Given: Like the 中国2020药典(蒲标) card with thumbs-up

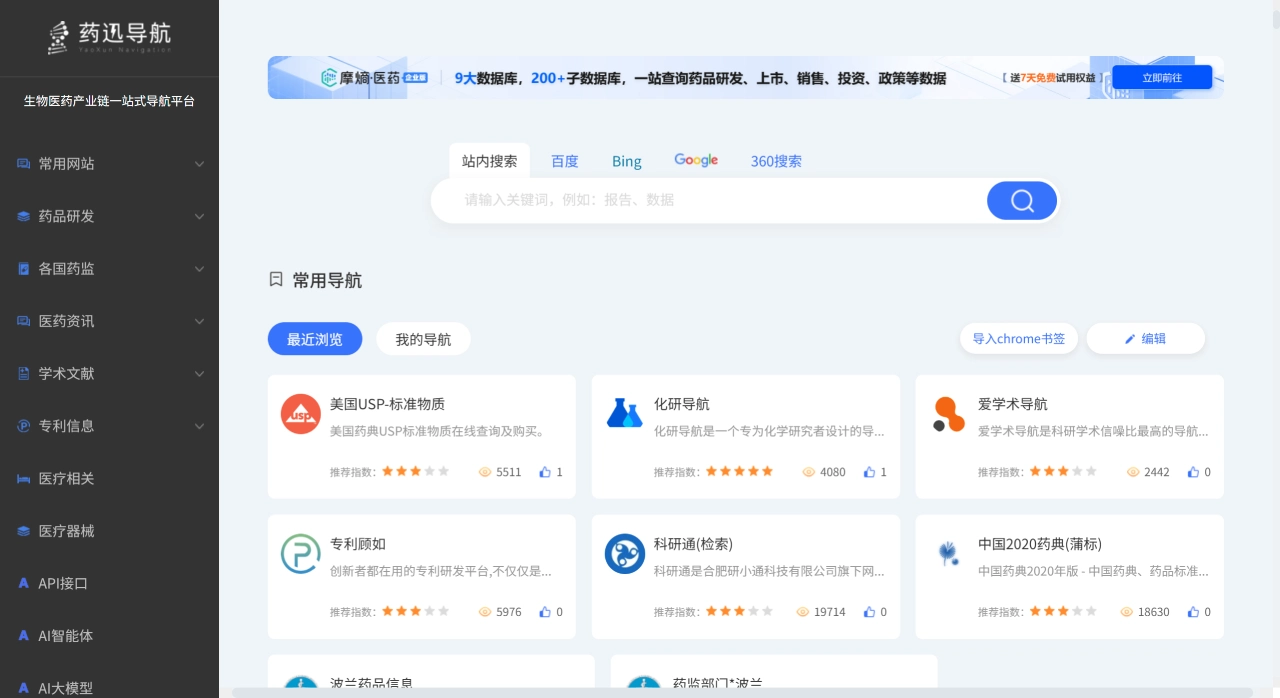Looking at the screenshot, I should [1193, 612].
